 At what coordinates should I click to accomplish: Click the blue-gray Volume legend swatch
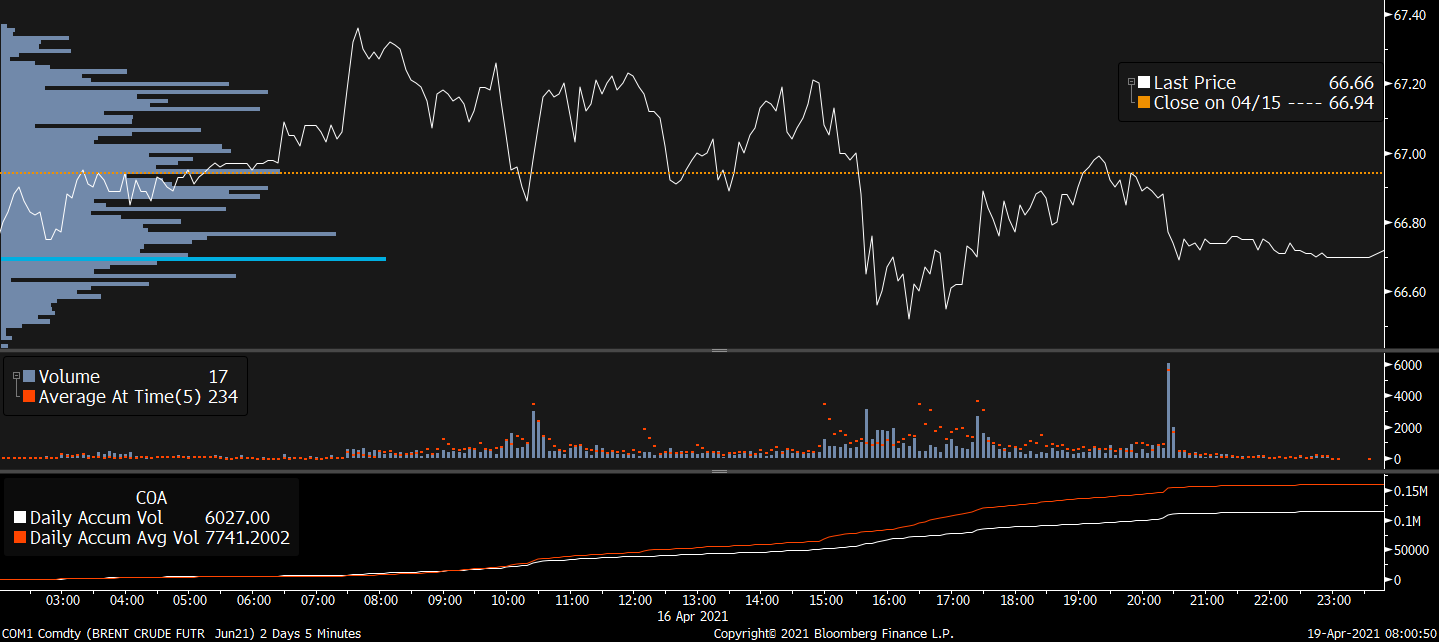click(28, 377)
